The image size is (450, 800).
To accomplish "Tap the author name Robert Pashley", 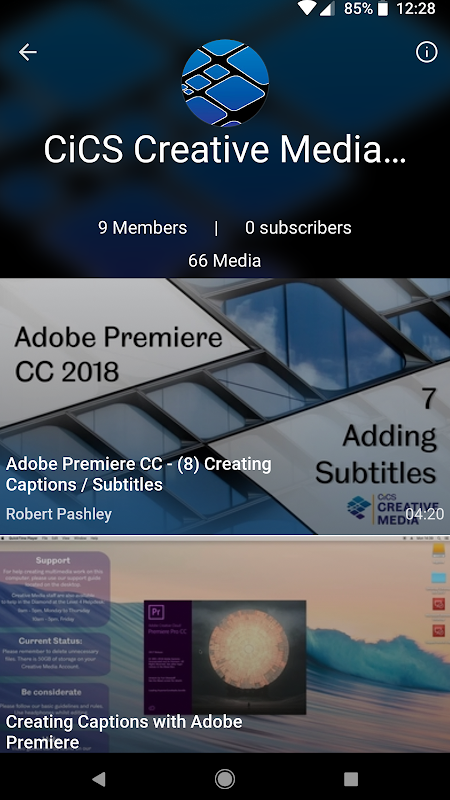I will 59,514.
